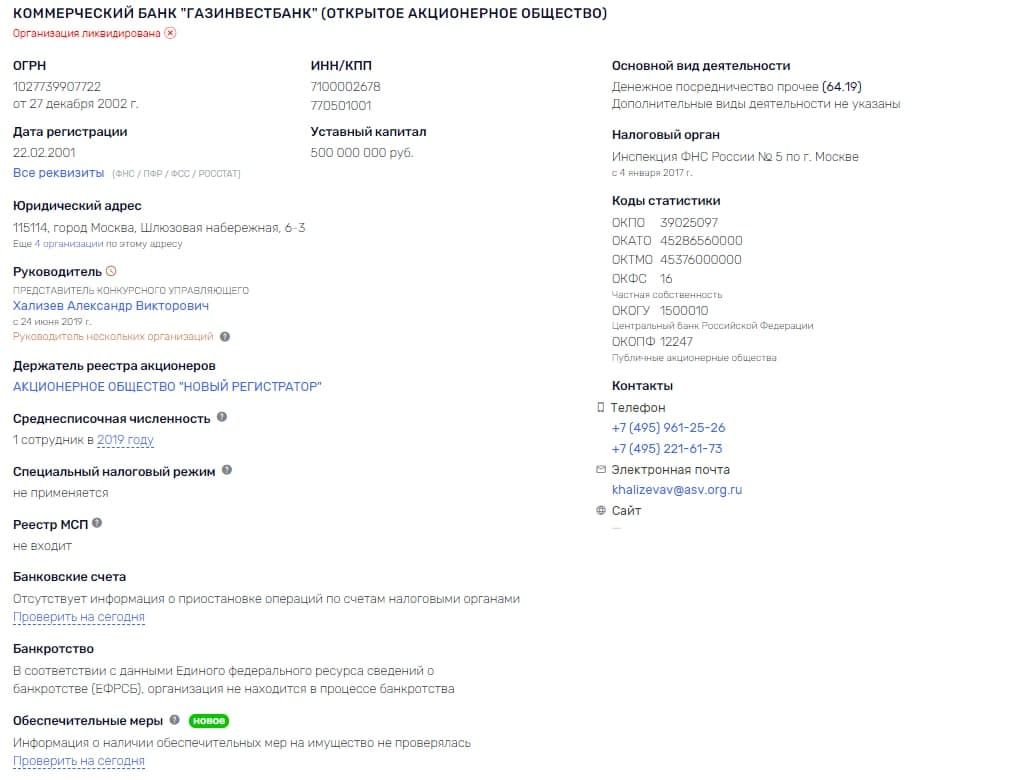This screenshot has height=780, width=1019.
Task: Click help icon beside Среднесписочная численность
Action: pos(222,417)
